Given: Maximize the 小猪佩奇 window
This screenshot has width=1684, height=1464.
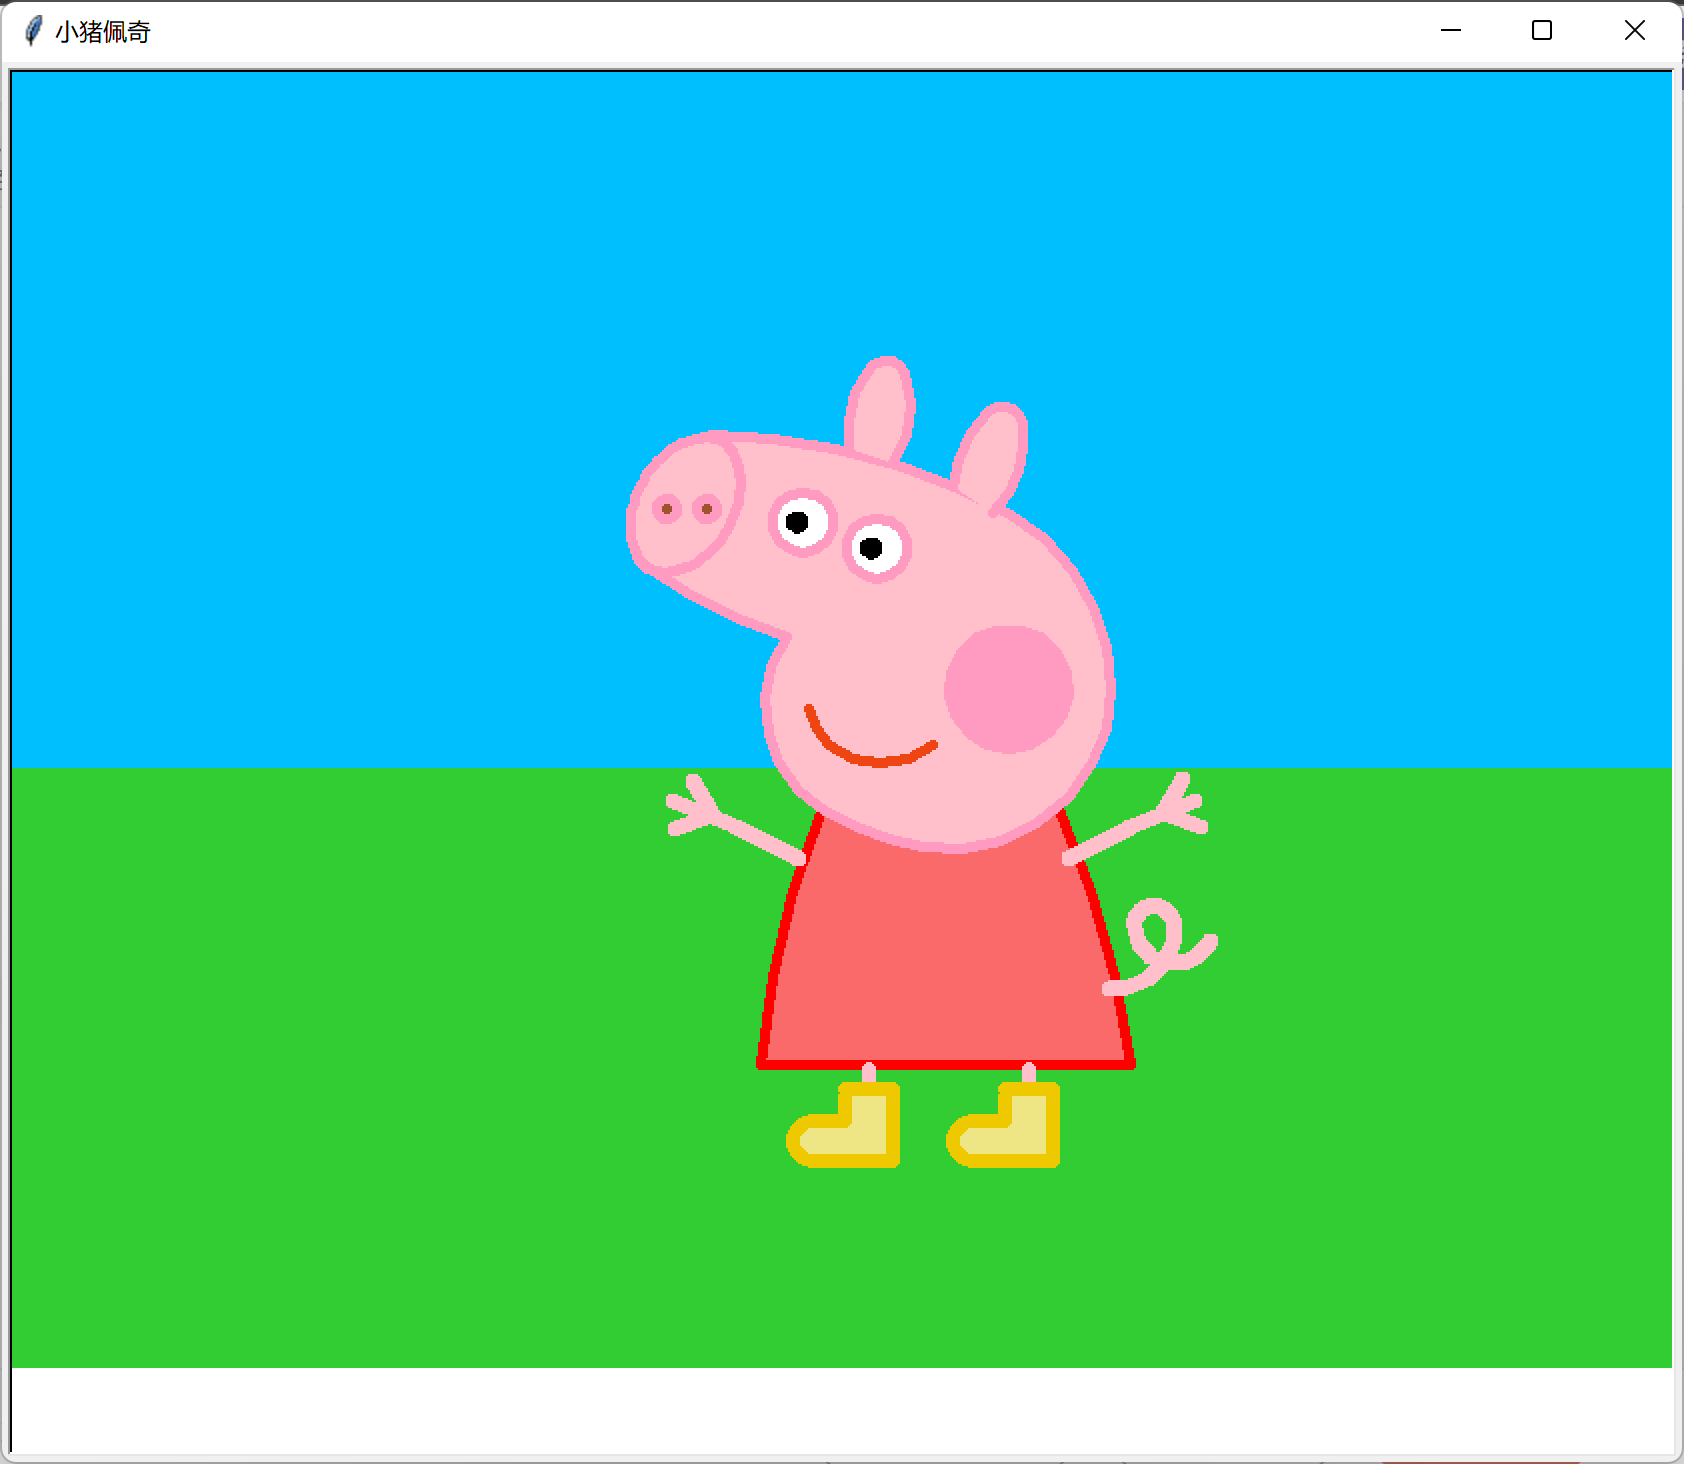Looking at the screenshot, I should 1542,31.
